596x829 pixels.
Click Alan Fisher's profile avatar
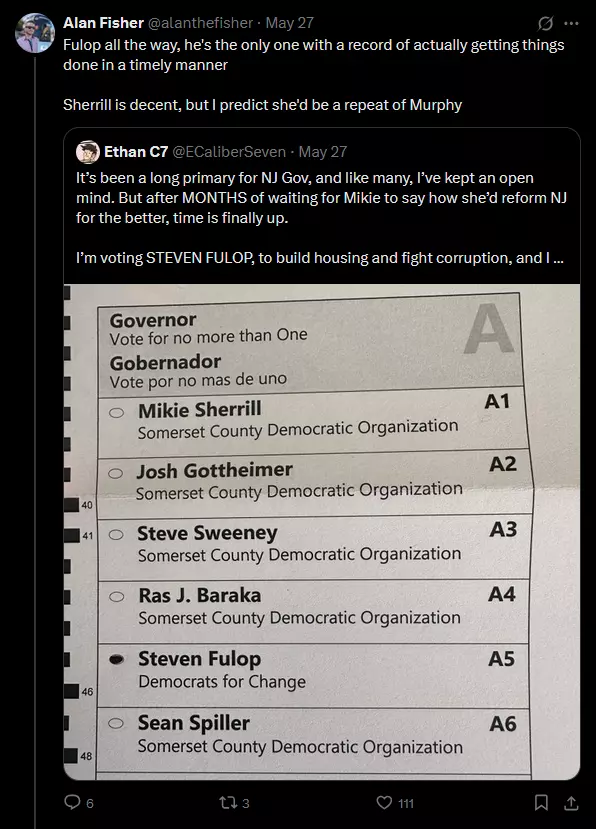[x=35, y=33]
